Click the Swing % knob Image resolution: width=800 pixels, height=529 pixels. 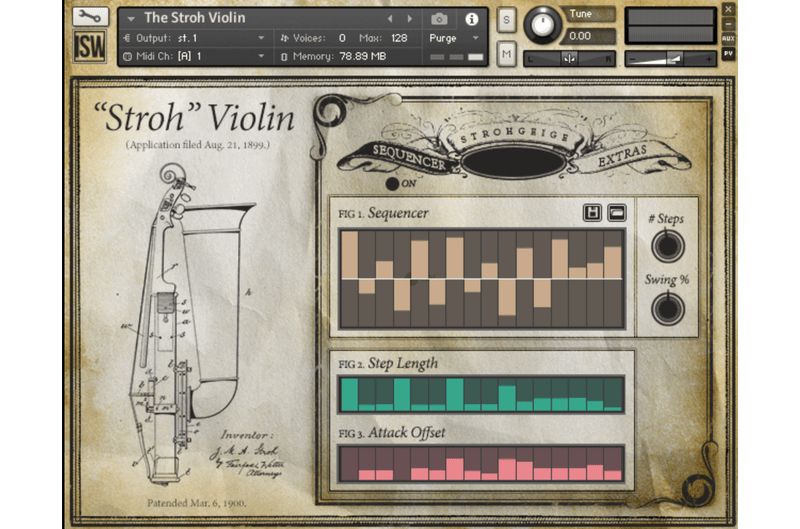coord(667,309)
